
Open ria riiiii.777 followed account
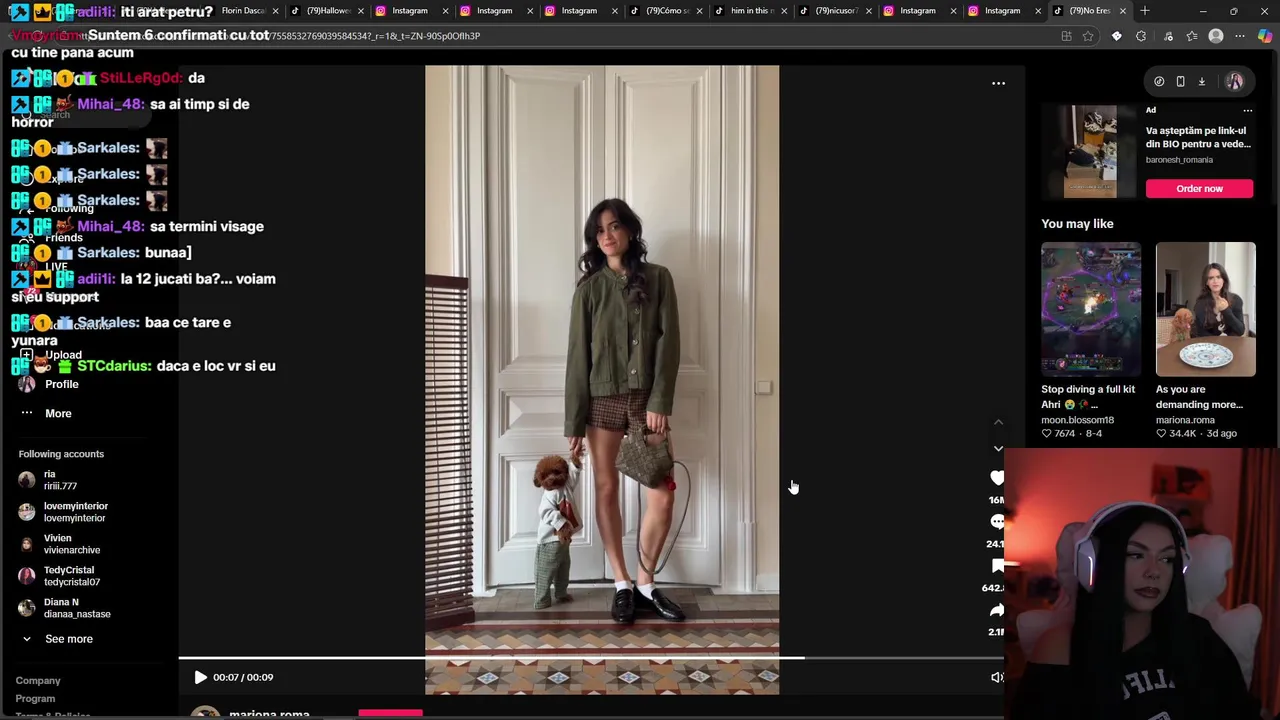[60, 480]
